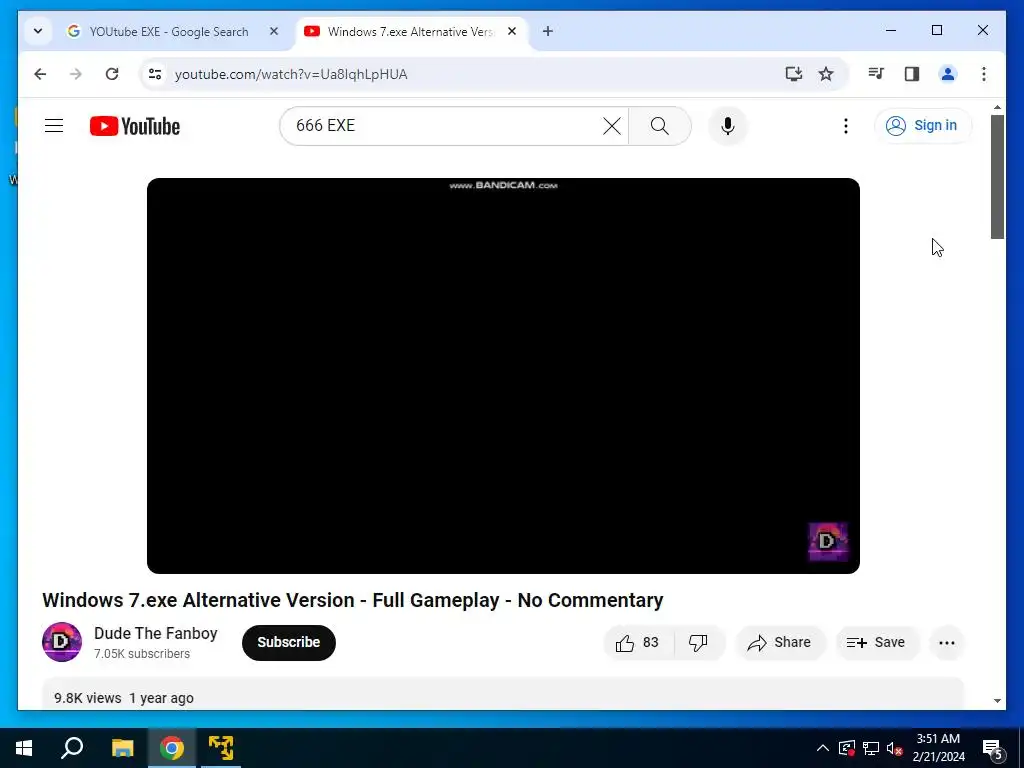Switch to YOUtube EXE Google Search tab
This screenshot has width=1024, height=768.
[x=168, y=31]
